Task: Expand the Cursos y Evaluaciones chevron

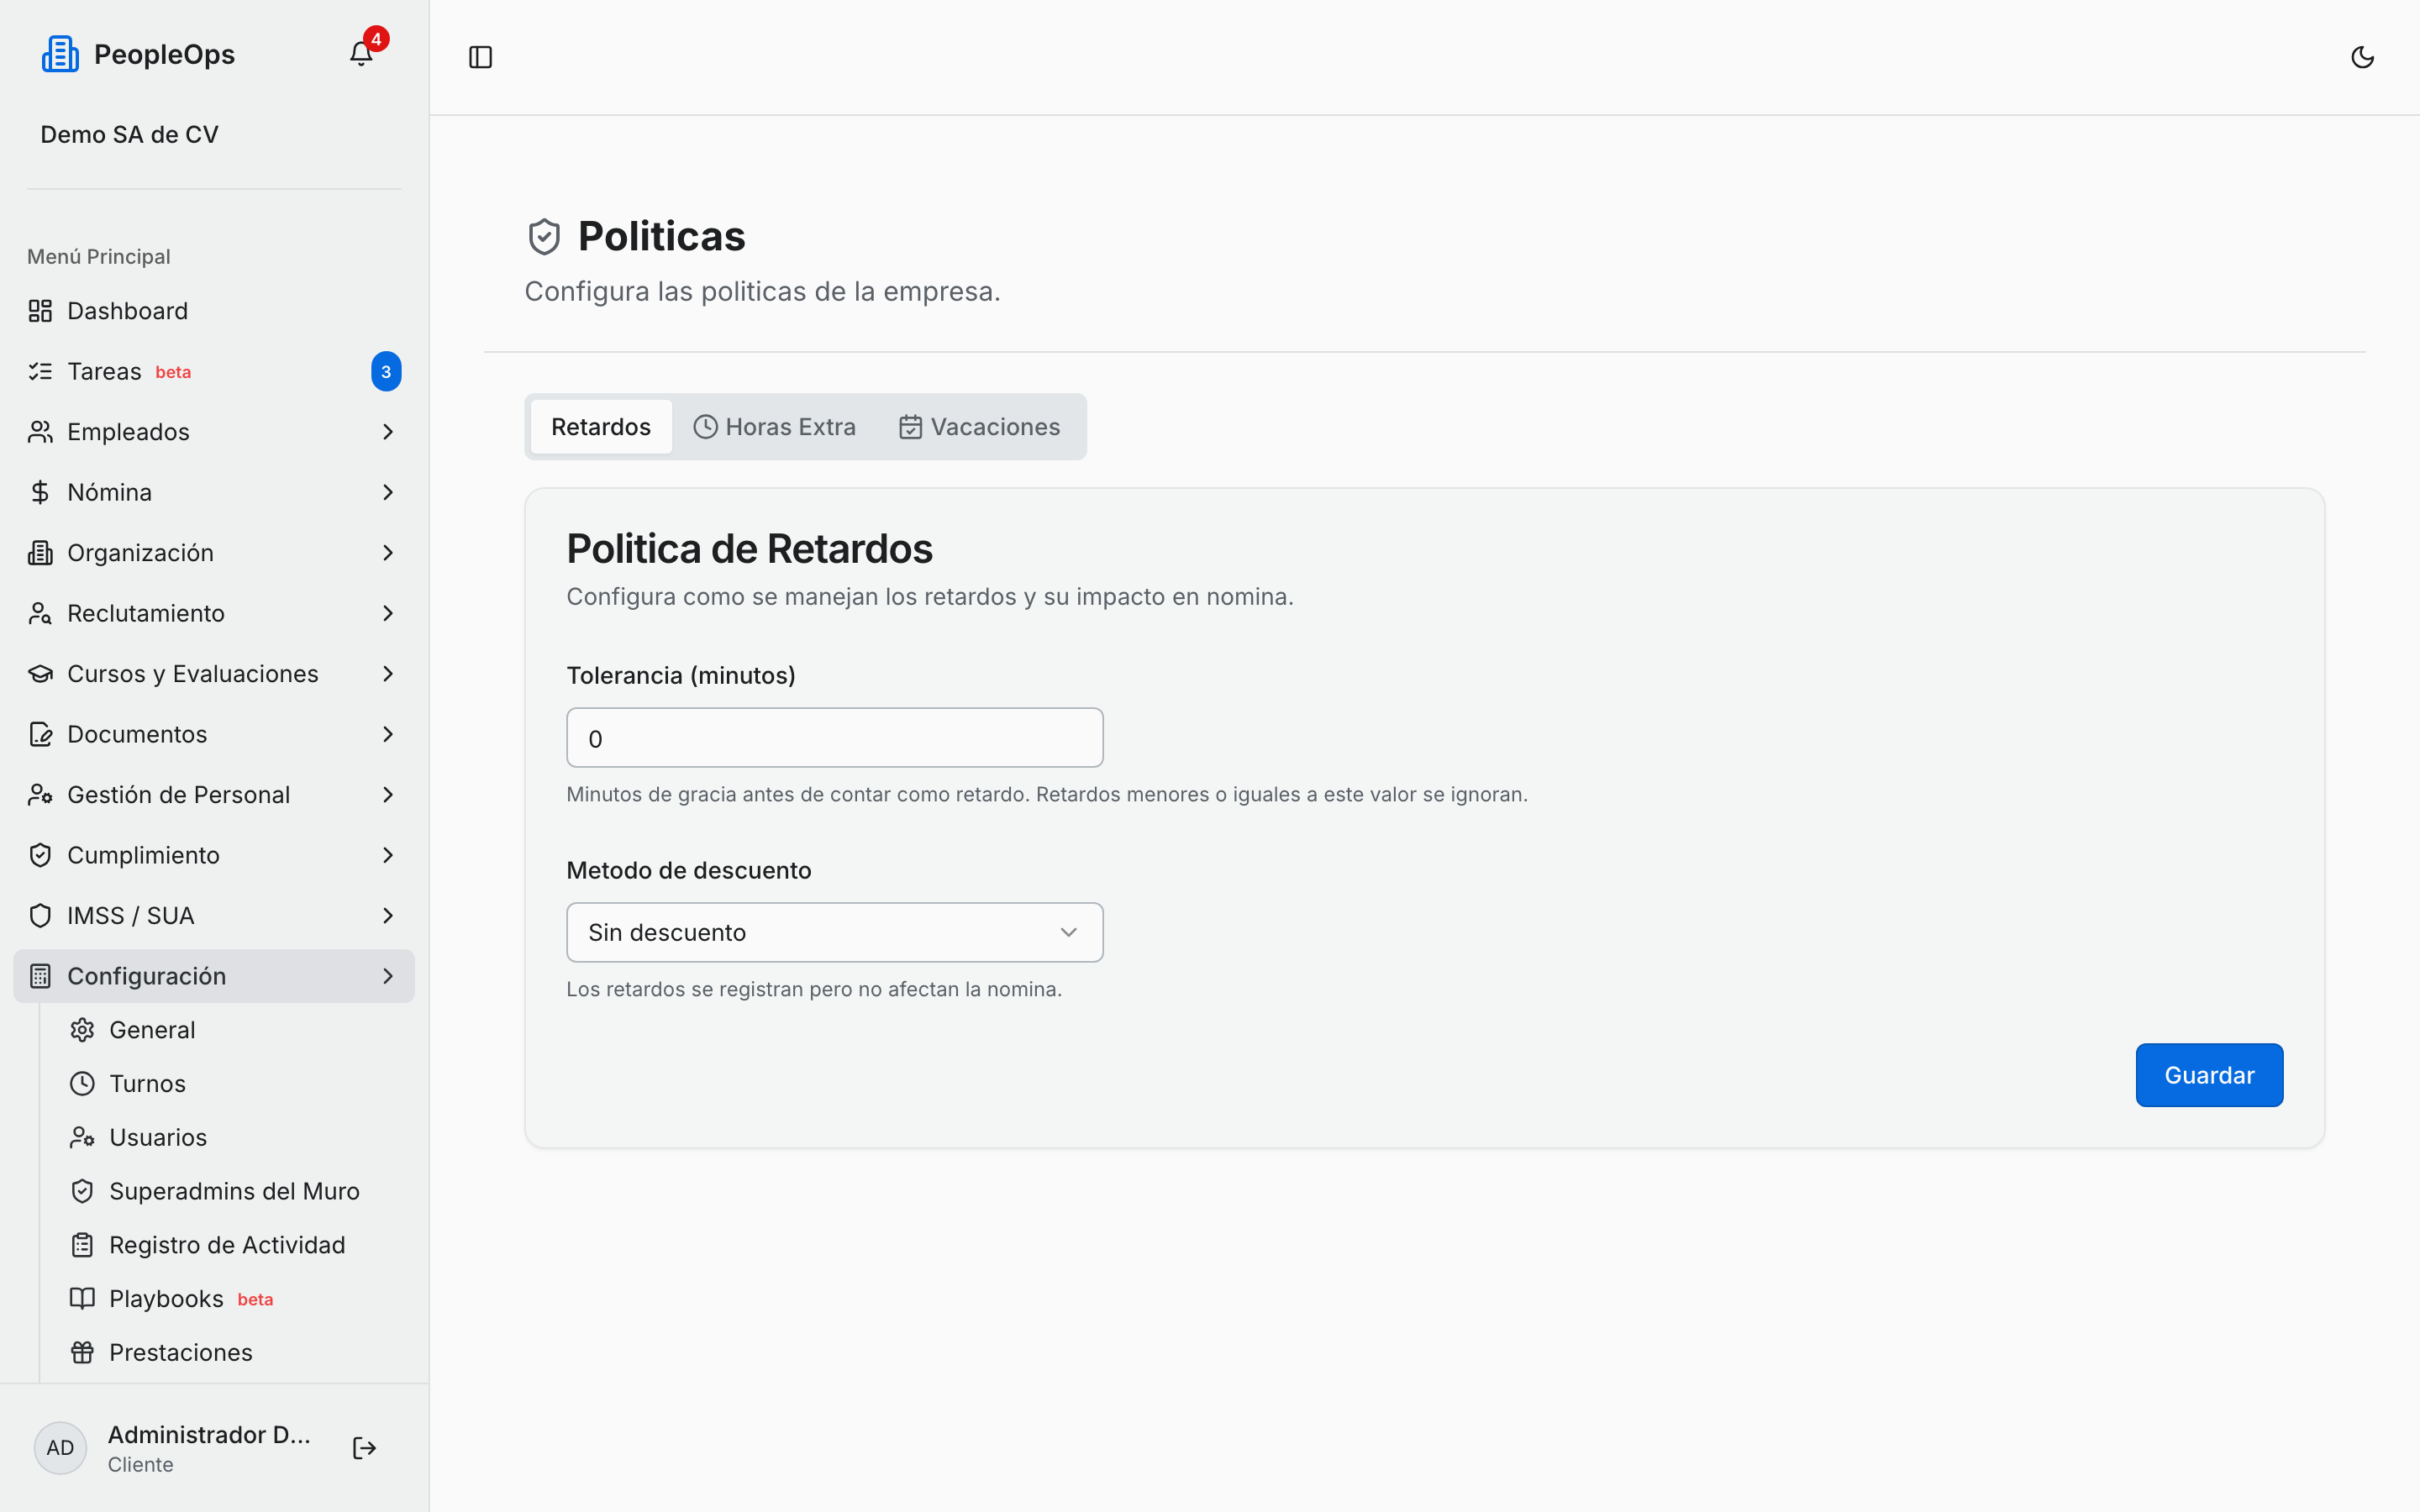Action: (x=388, y=674)
